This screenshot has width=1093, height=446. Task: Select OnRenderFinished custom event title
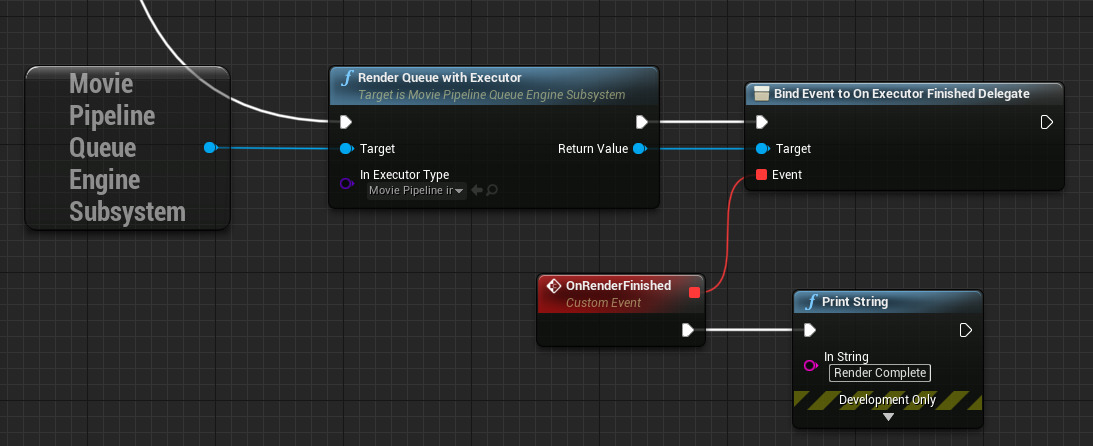pos(618,286)
